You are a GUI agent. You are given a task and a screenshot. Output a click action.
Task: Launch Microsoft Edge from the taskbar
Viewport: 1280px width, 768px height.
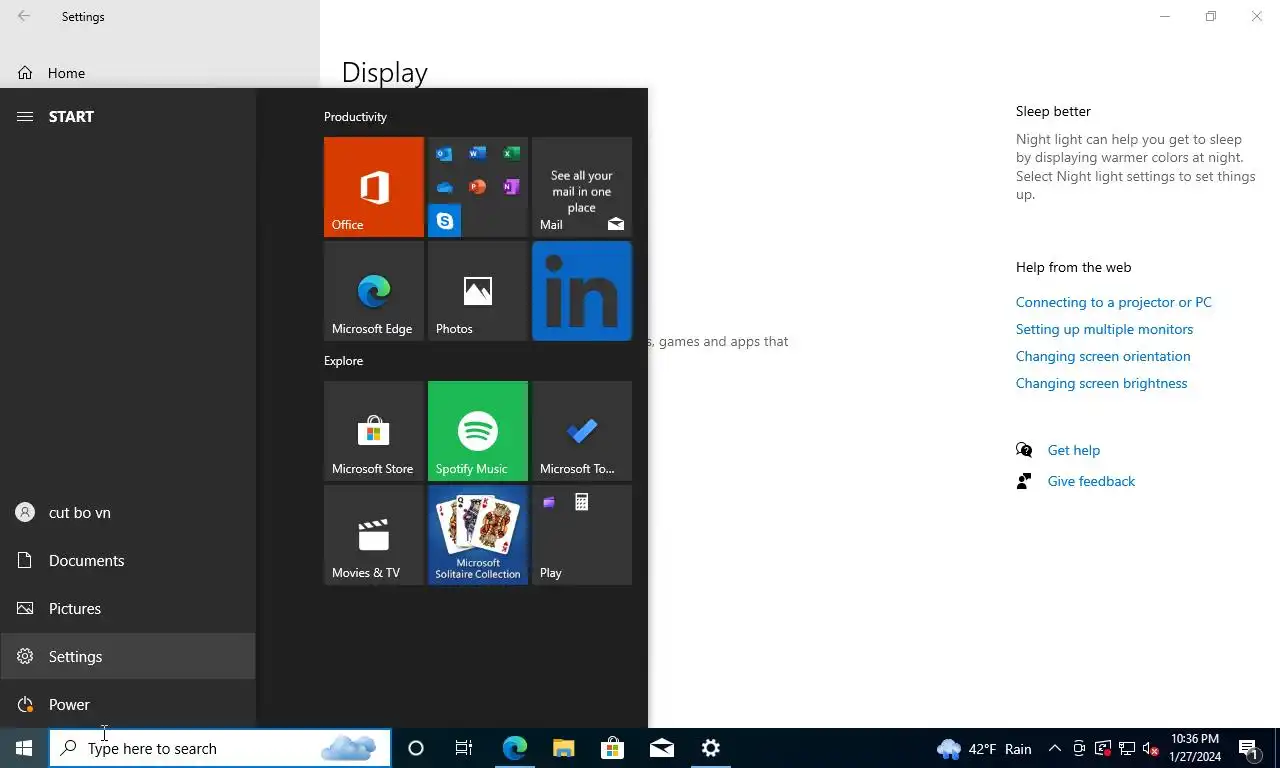514,748
